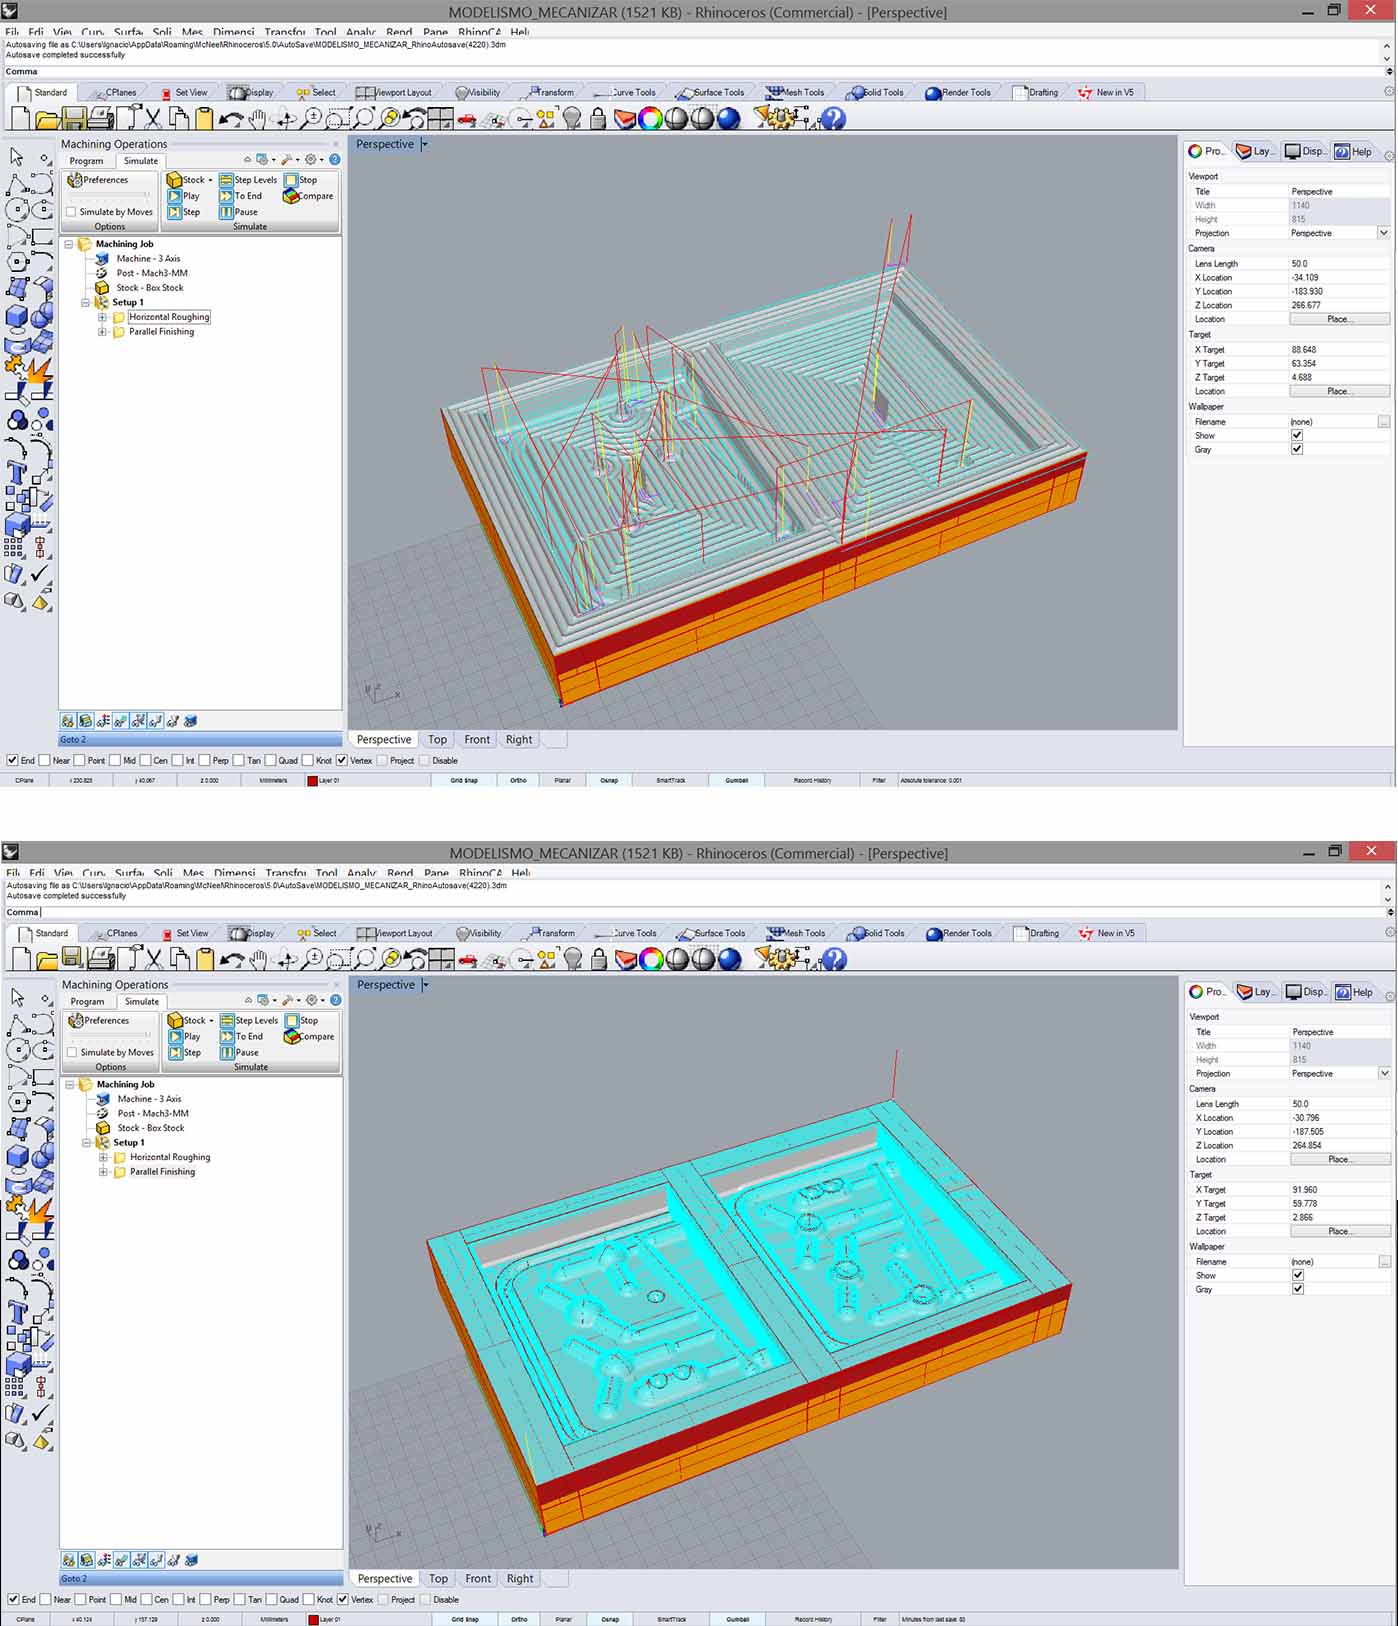
Task: Expand Parallel Finishing in upper window tree
Action: pos(102,331)
